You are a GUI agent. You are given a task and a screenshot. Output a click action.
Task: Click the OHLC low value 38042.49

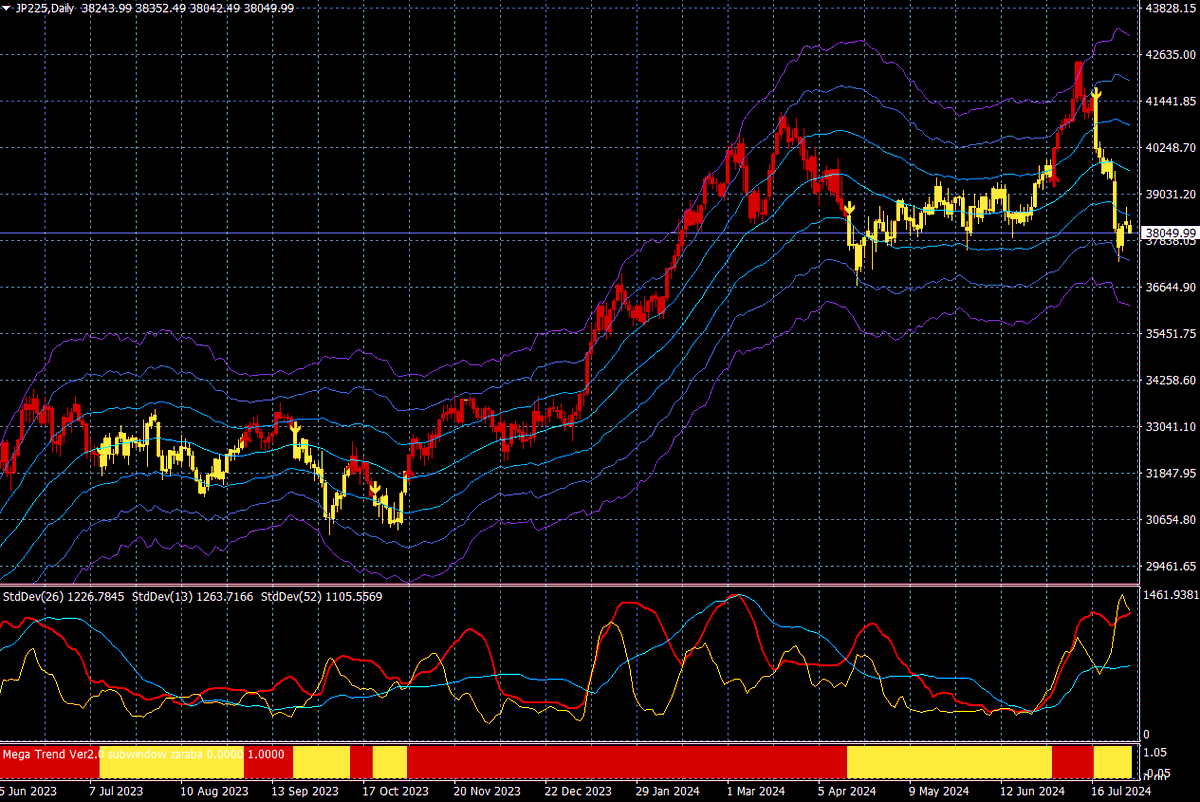pyautogui.click(x=214, y=7)
